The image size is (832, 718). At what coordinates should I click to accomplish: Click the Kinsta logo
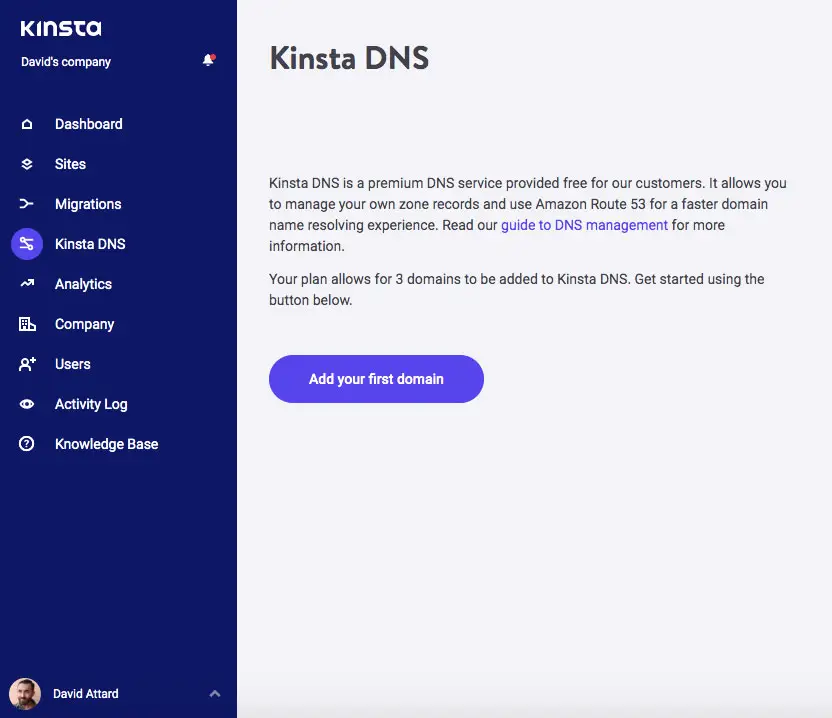click(x=60, y=29)
